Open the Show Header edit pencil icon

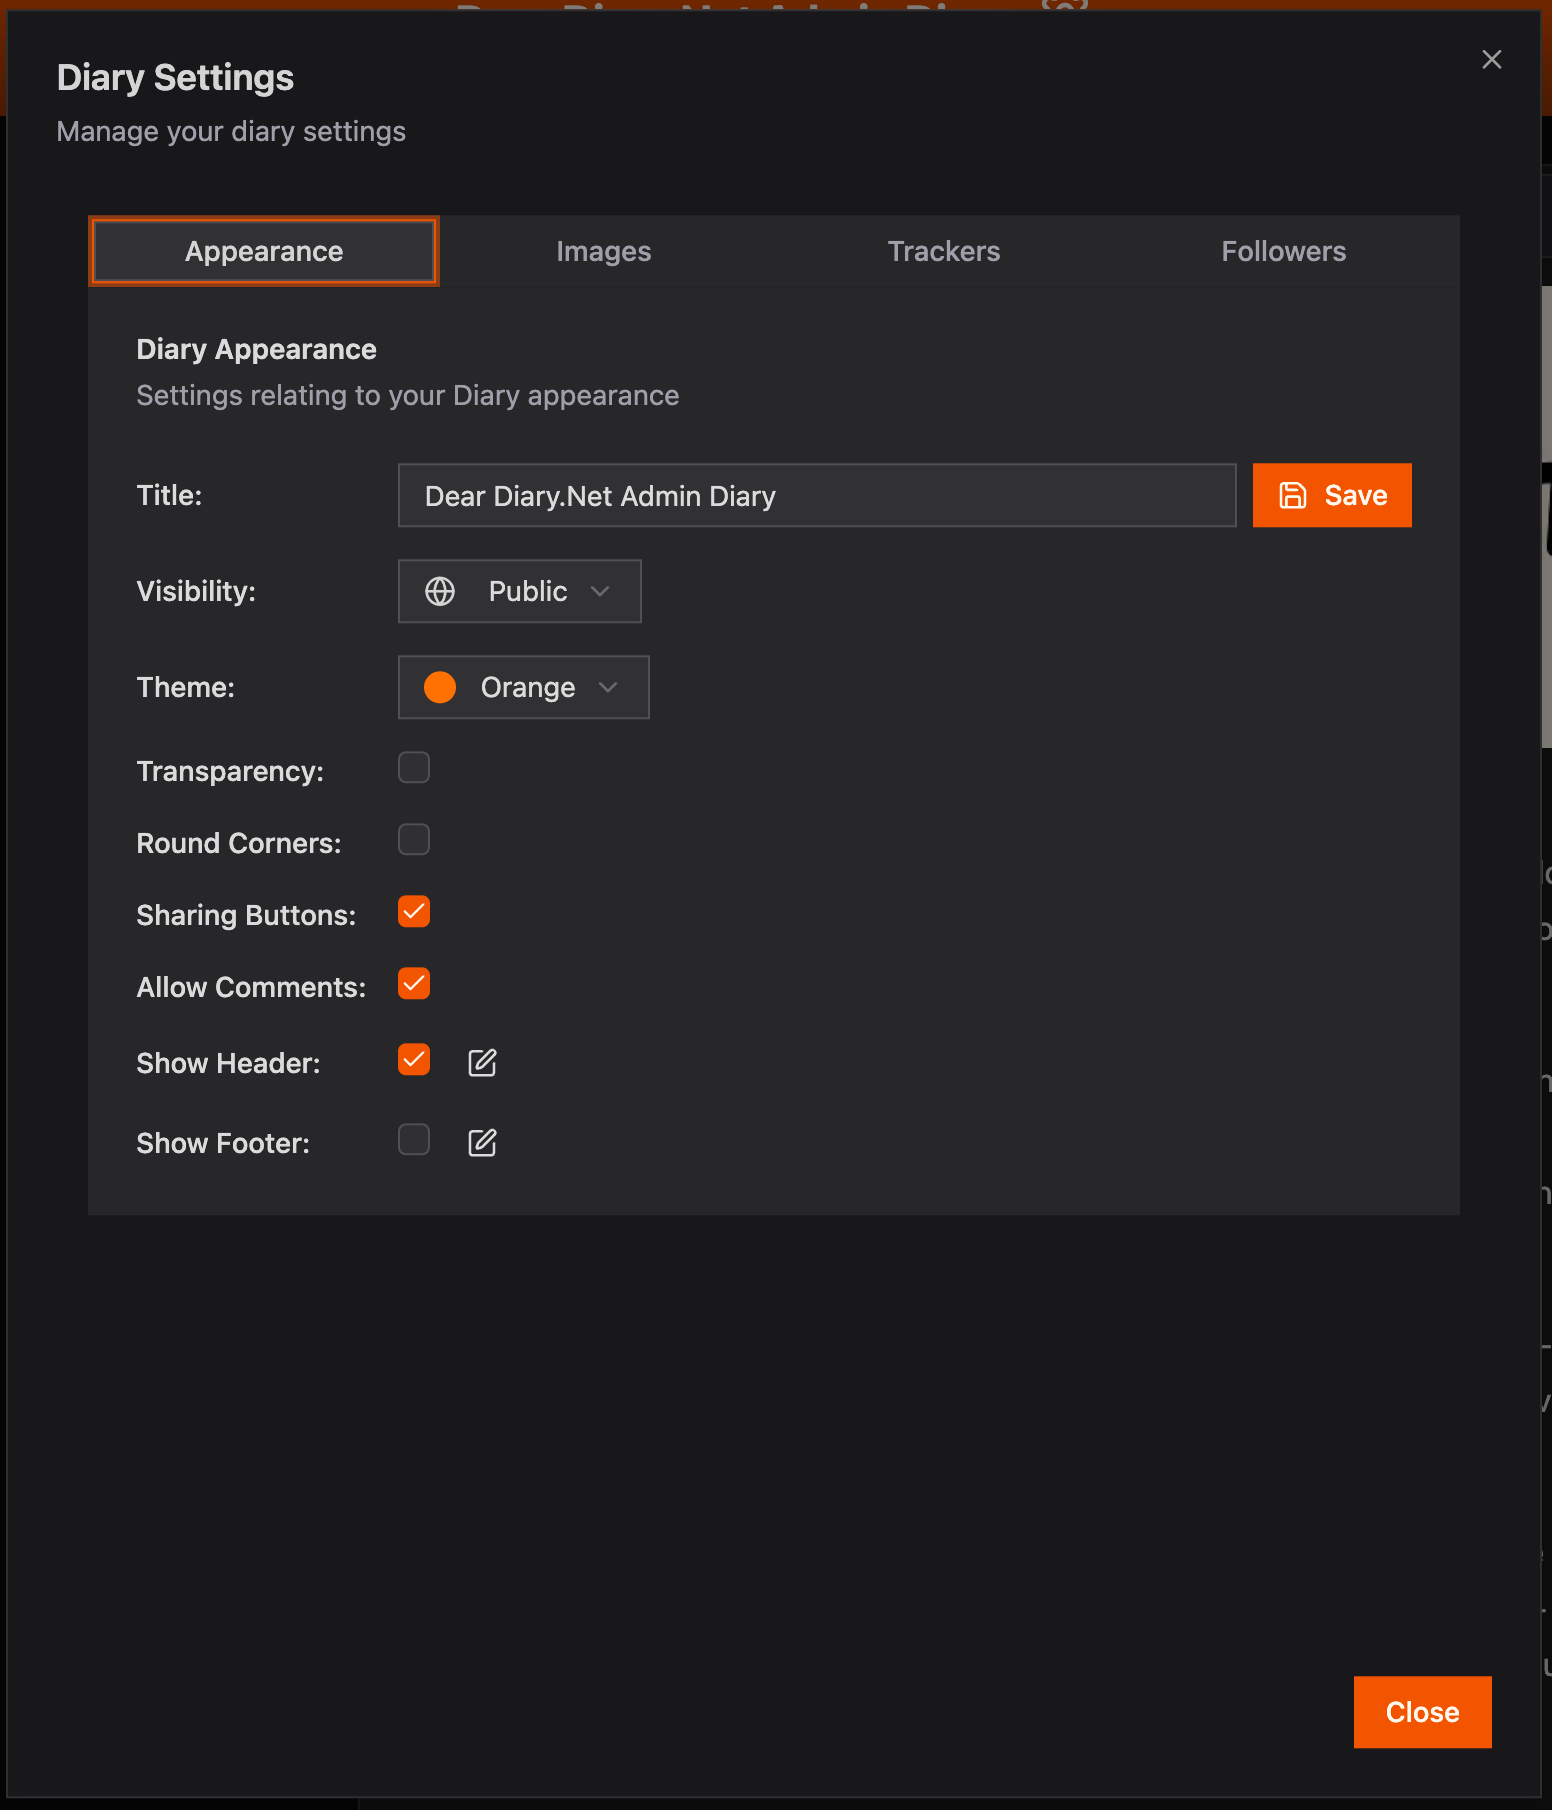(x=482, y=1062)
